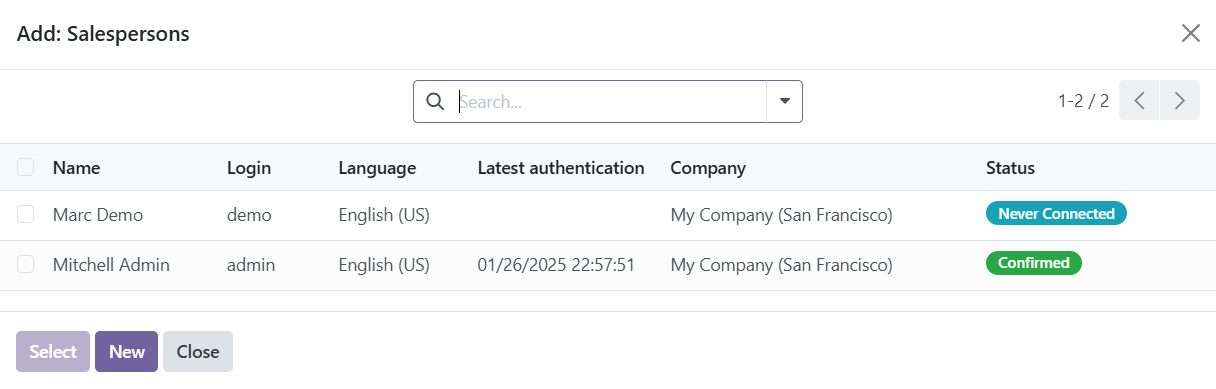Click the Close button at bottom
The image size is (1216, 389).
(x=198, y=352)
